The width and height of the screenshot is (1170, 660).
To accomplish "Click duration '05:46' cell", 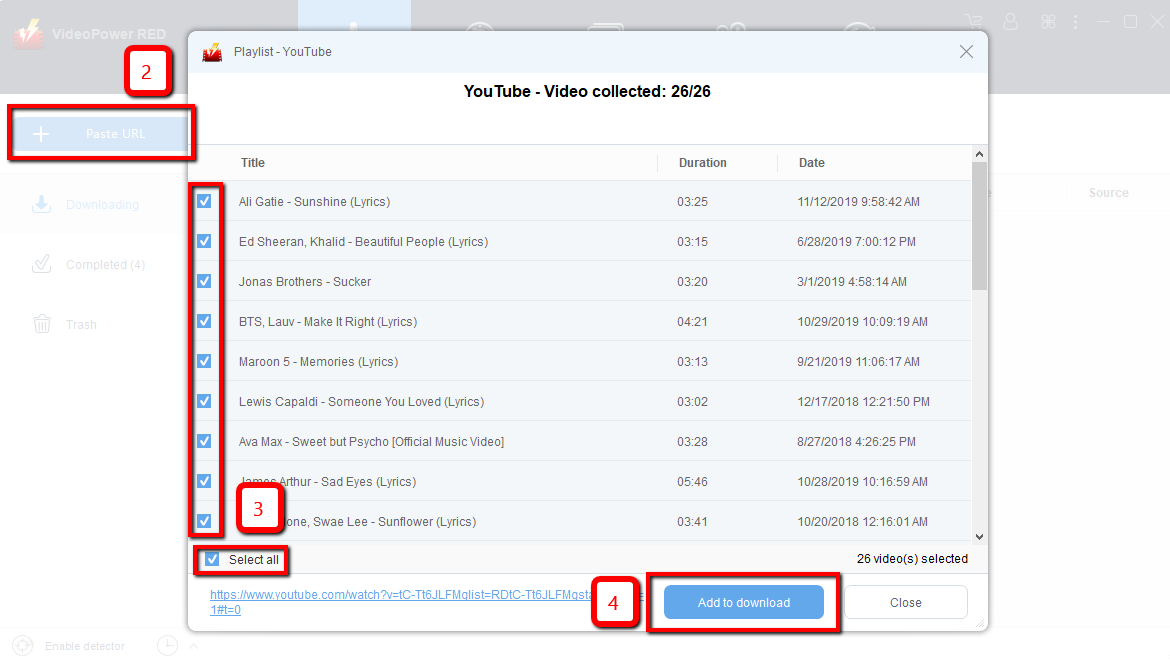I will click(692, 482).
